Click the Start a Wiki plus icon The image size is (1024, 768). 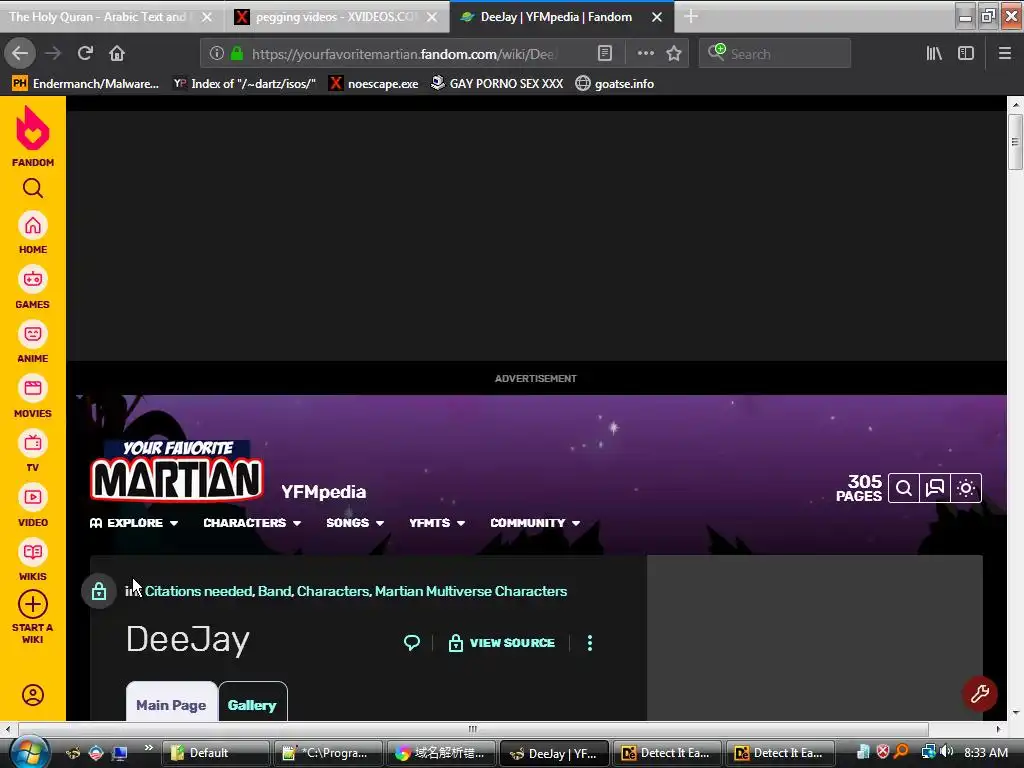pyautogui.click(x=33, y=605)
